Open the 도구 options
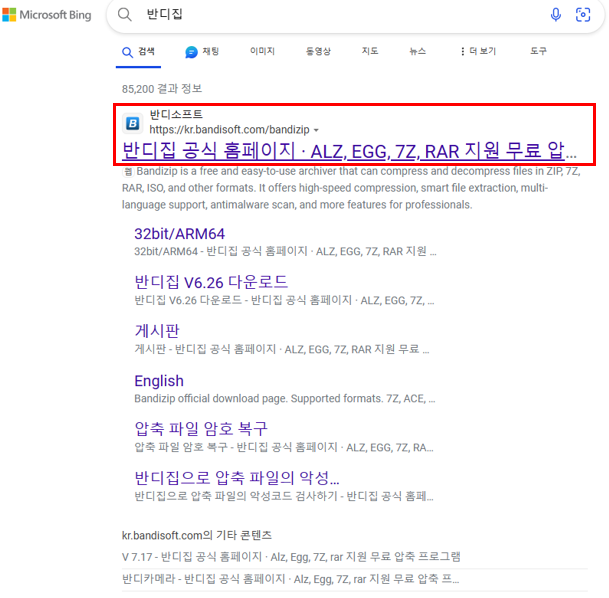Viewport: 609px width, 598px height. coord(538,51)
